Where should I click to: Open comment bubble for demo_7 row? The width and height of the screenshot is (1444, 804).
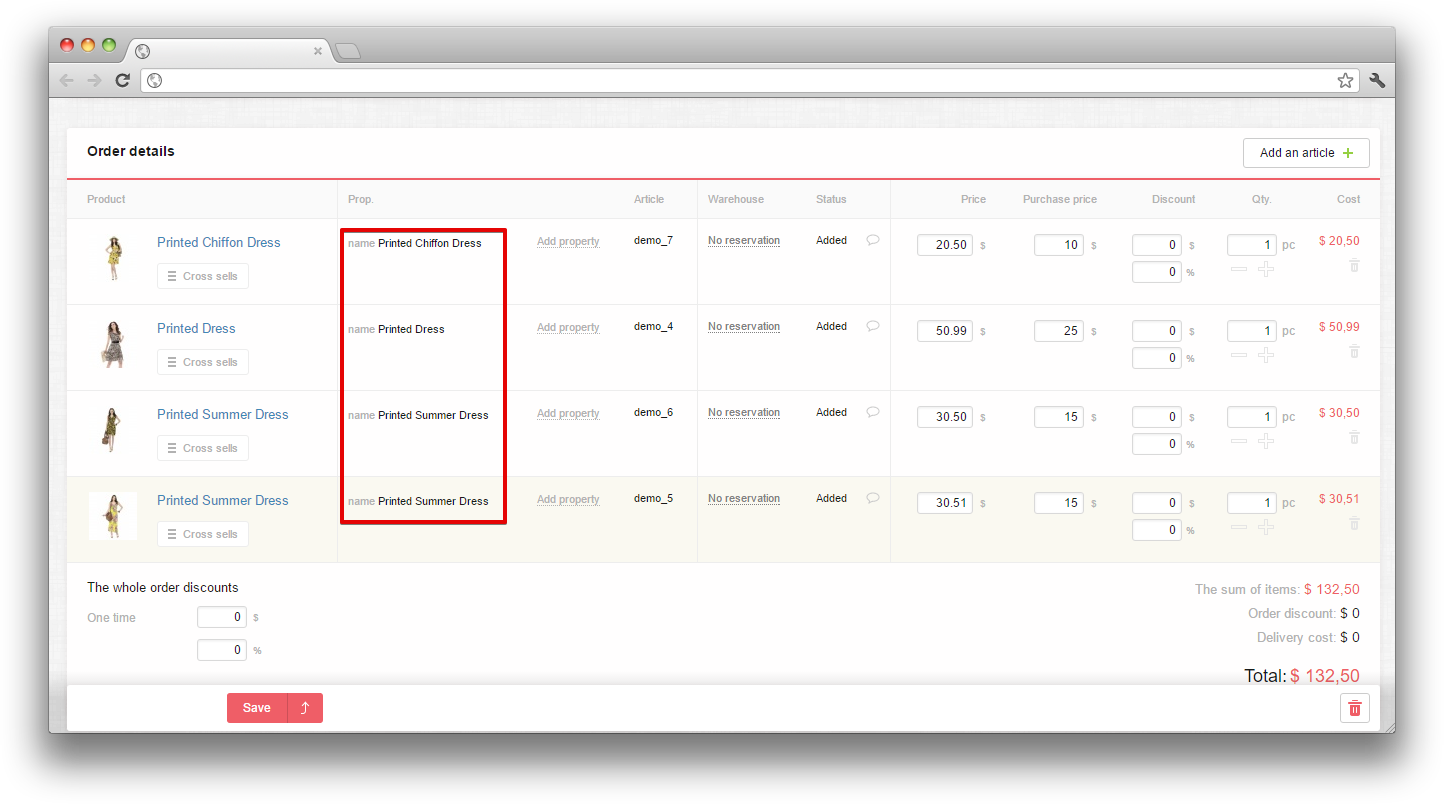[x=872, y=240]
